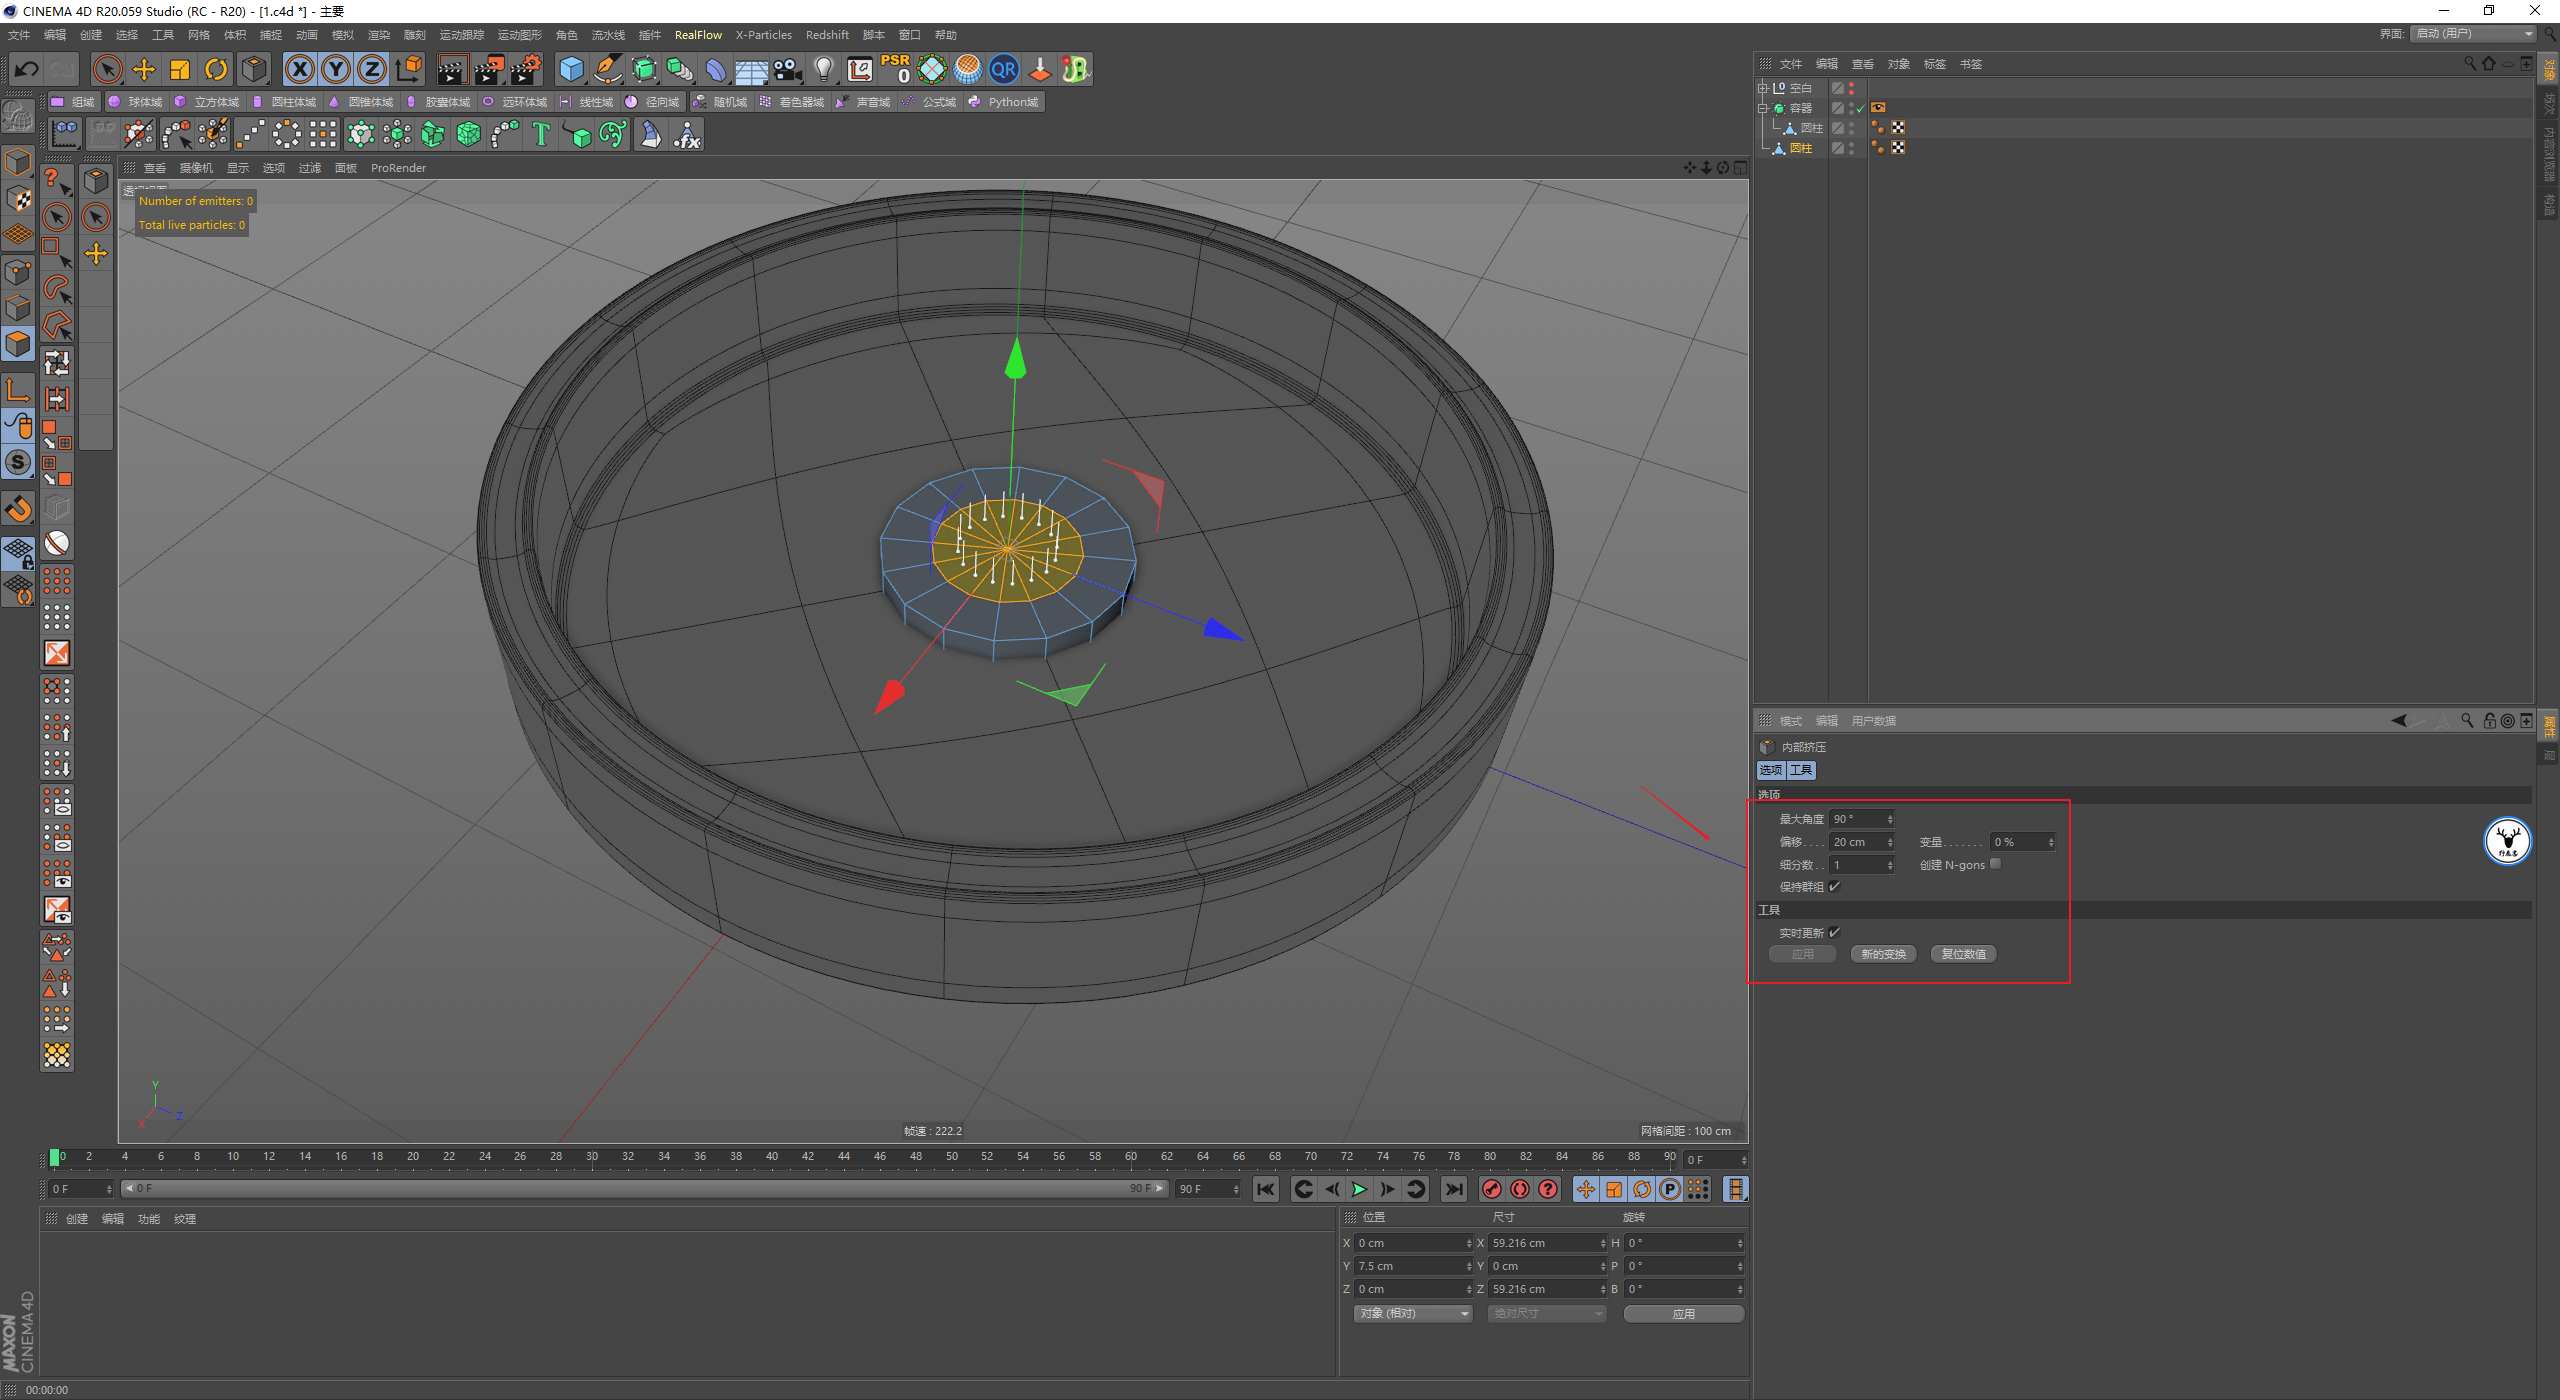Toggle the 创建 N-gons checkbox
Image resolution: width=2560 pixels, height=1400 pixels.
(x=1995, y=864)
